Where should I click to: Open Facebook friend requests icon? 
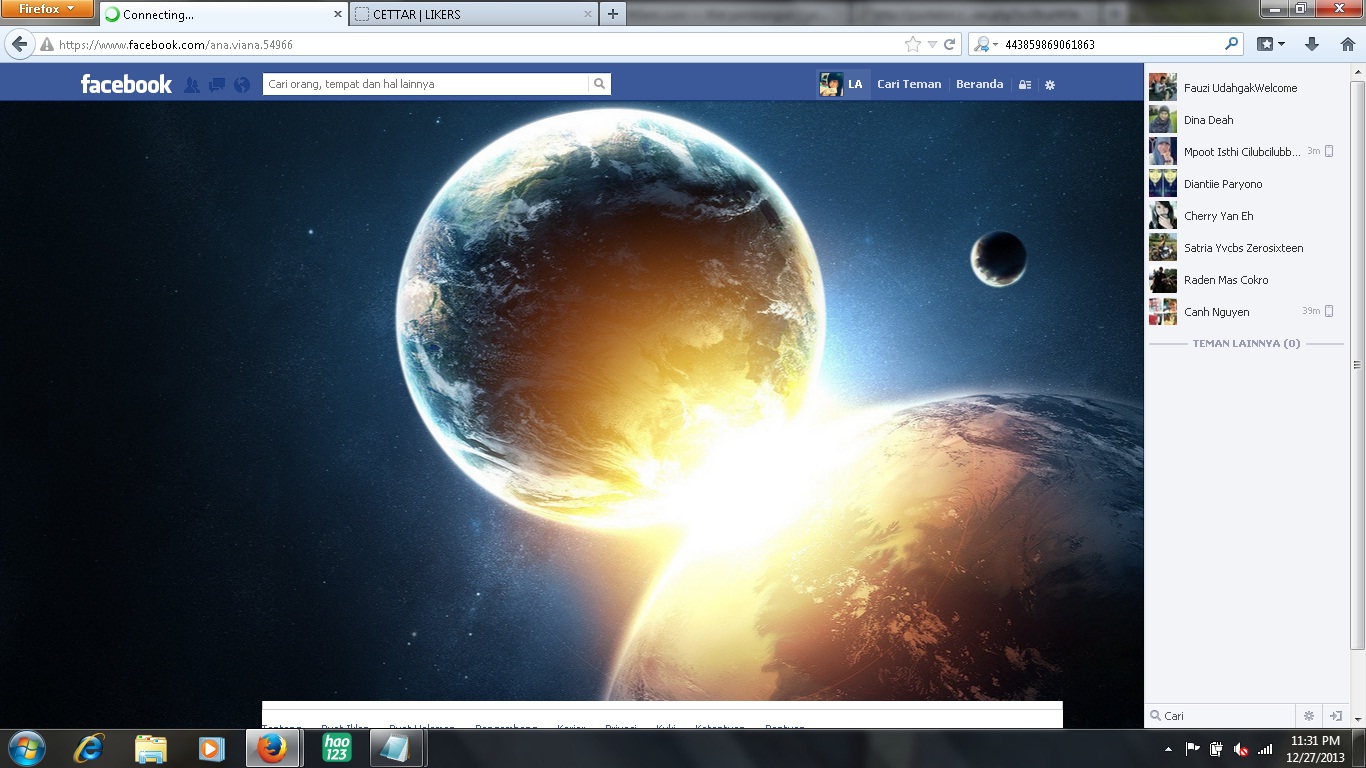click(192, 85)
